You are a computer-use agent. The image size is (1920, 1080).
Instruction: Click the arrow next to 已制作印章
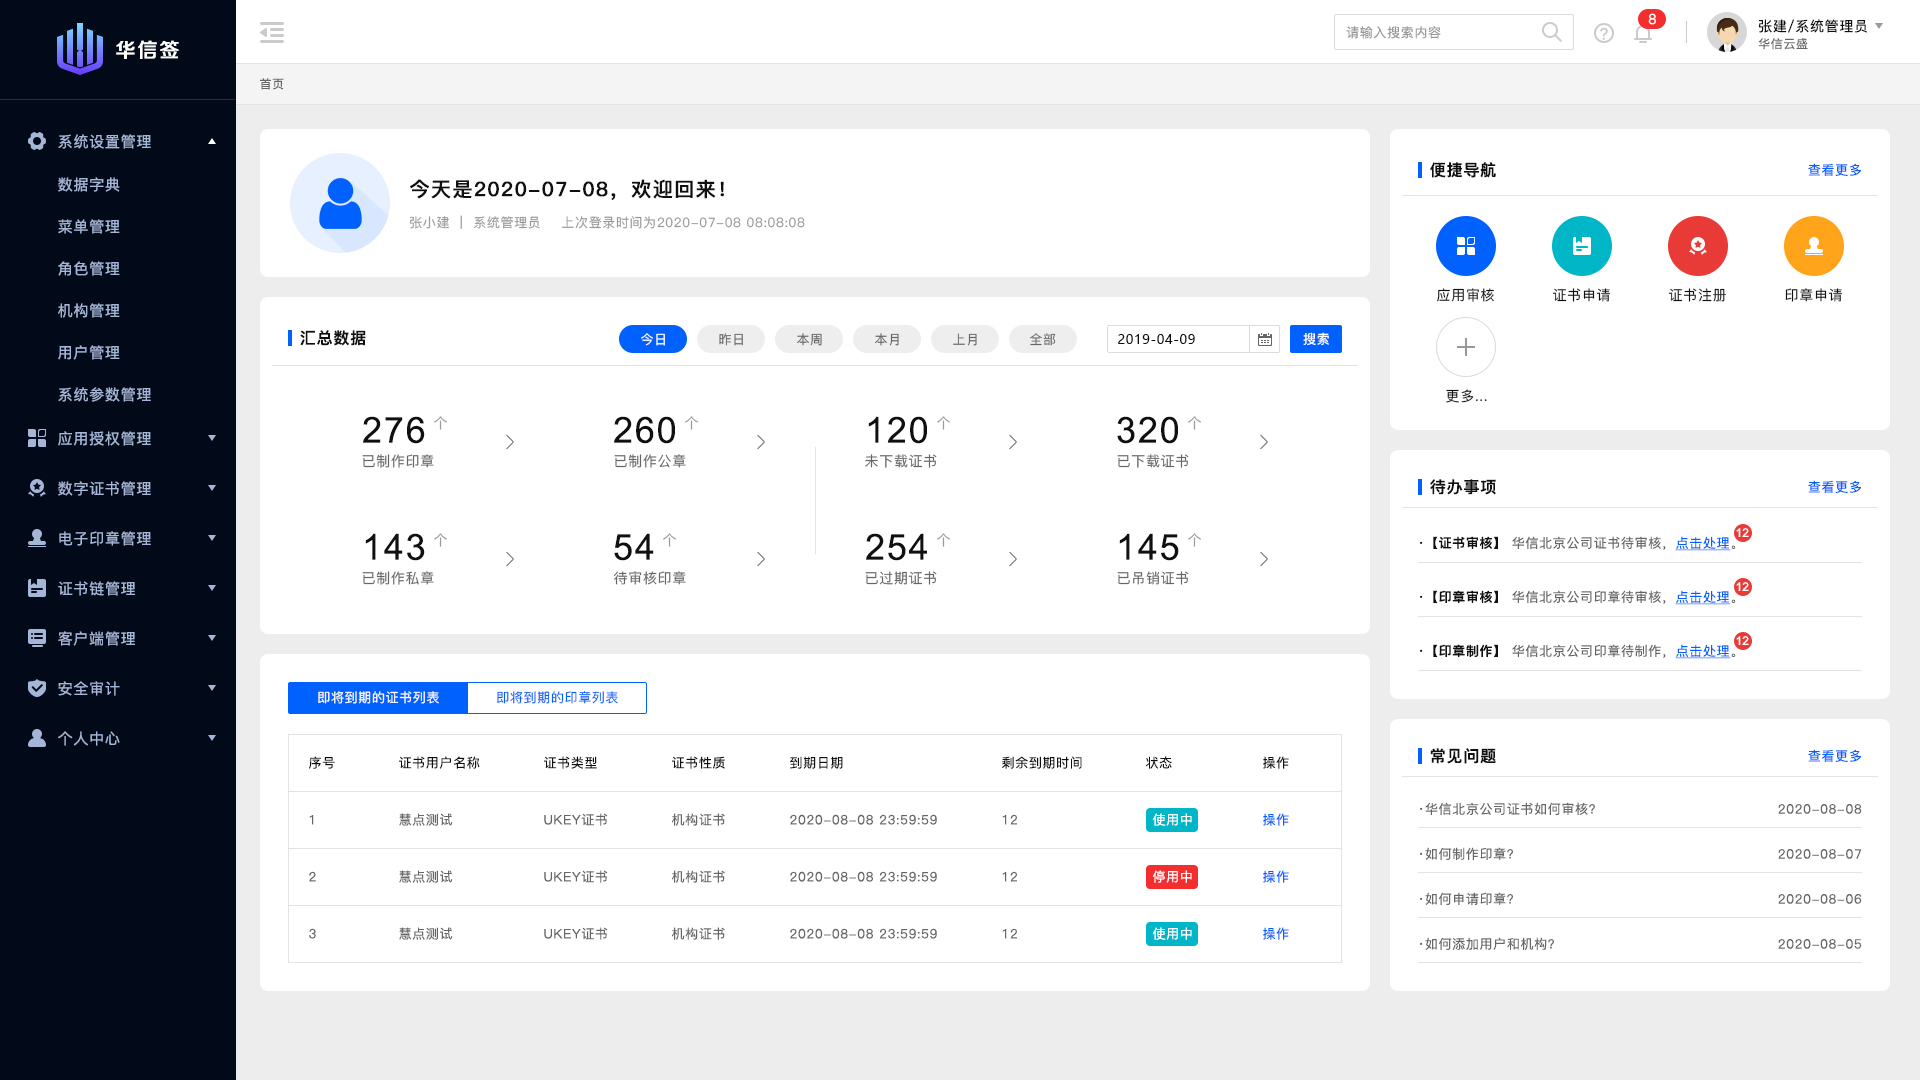click(x=510, y=442)
